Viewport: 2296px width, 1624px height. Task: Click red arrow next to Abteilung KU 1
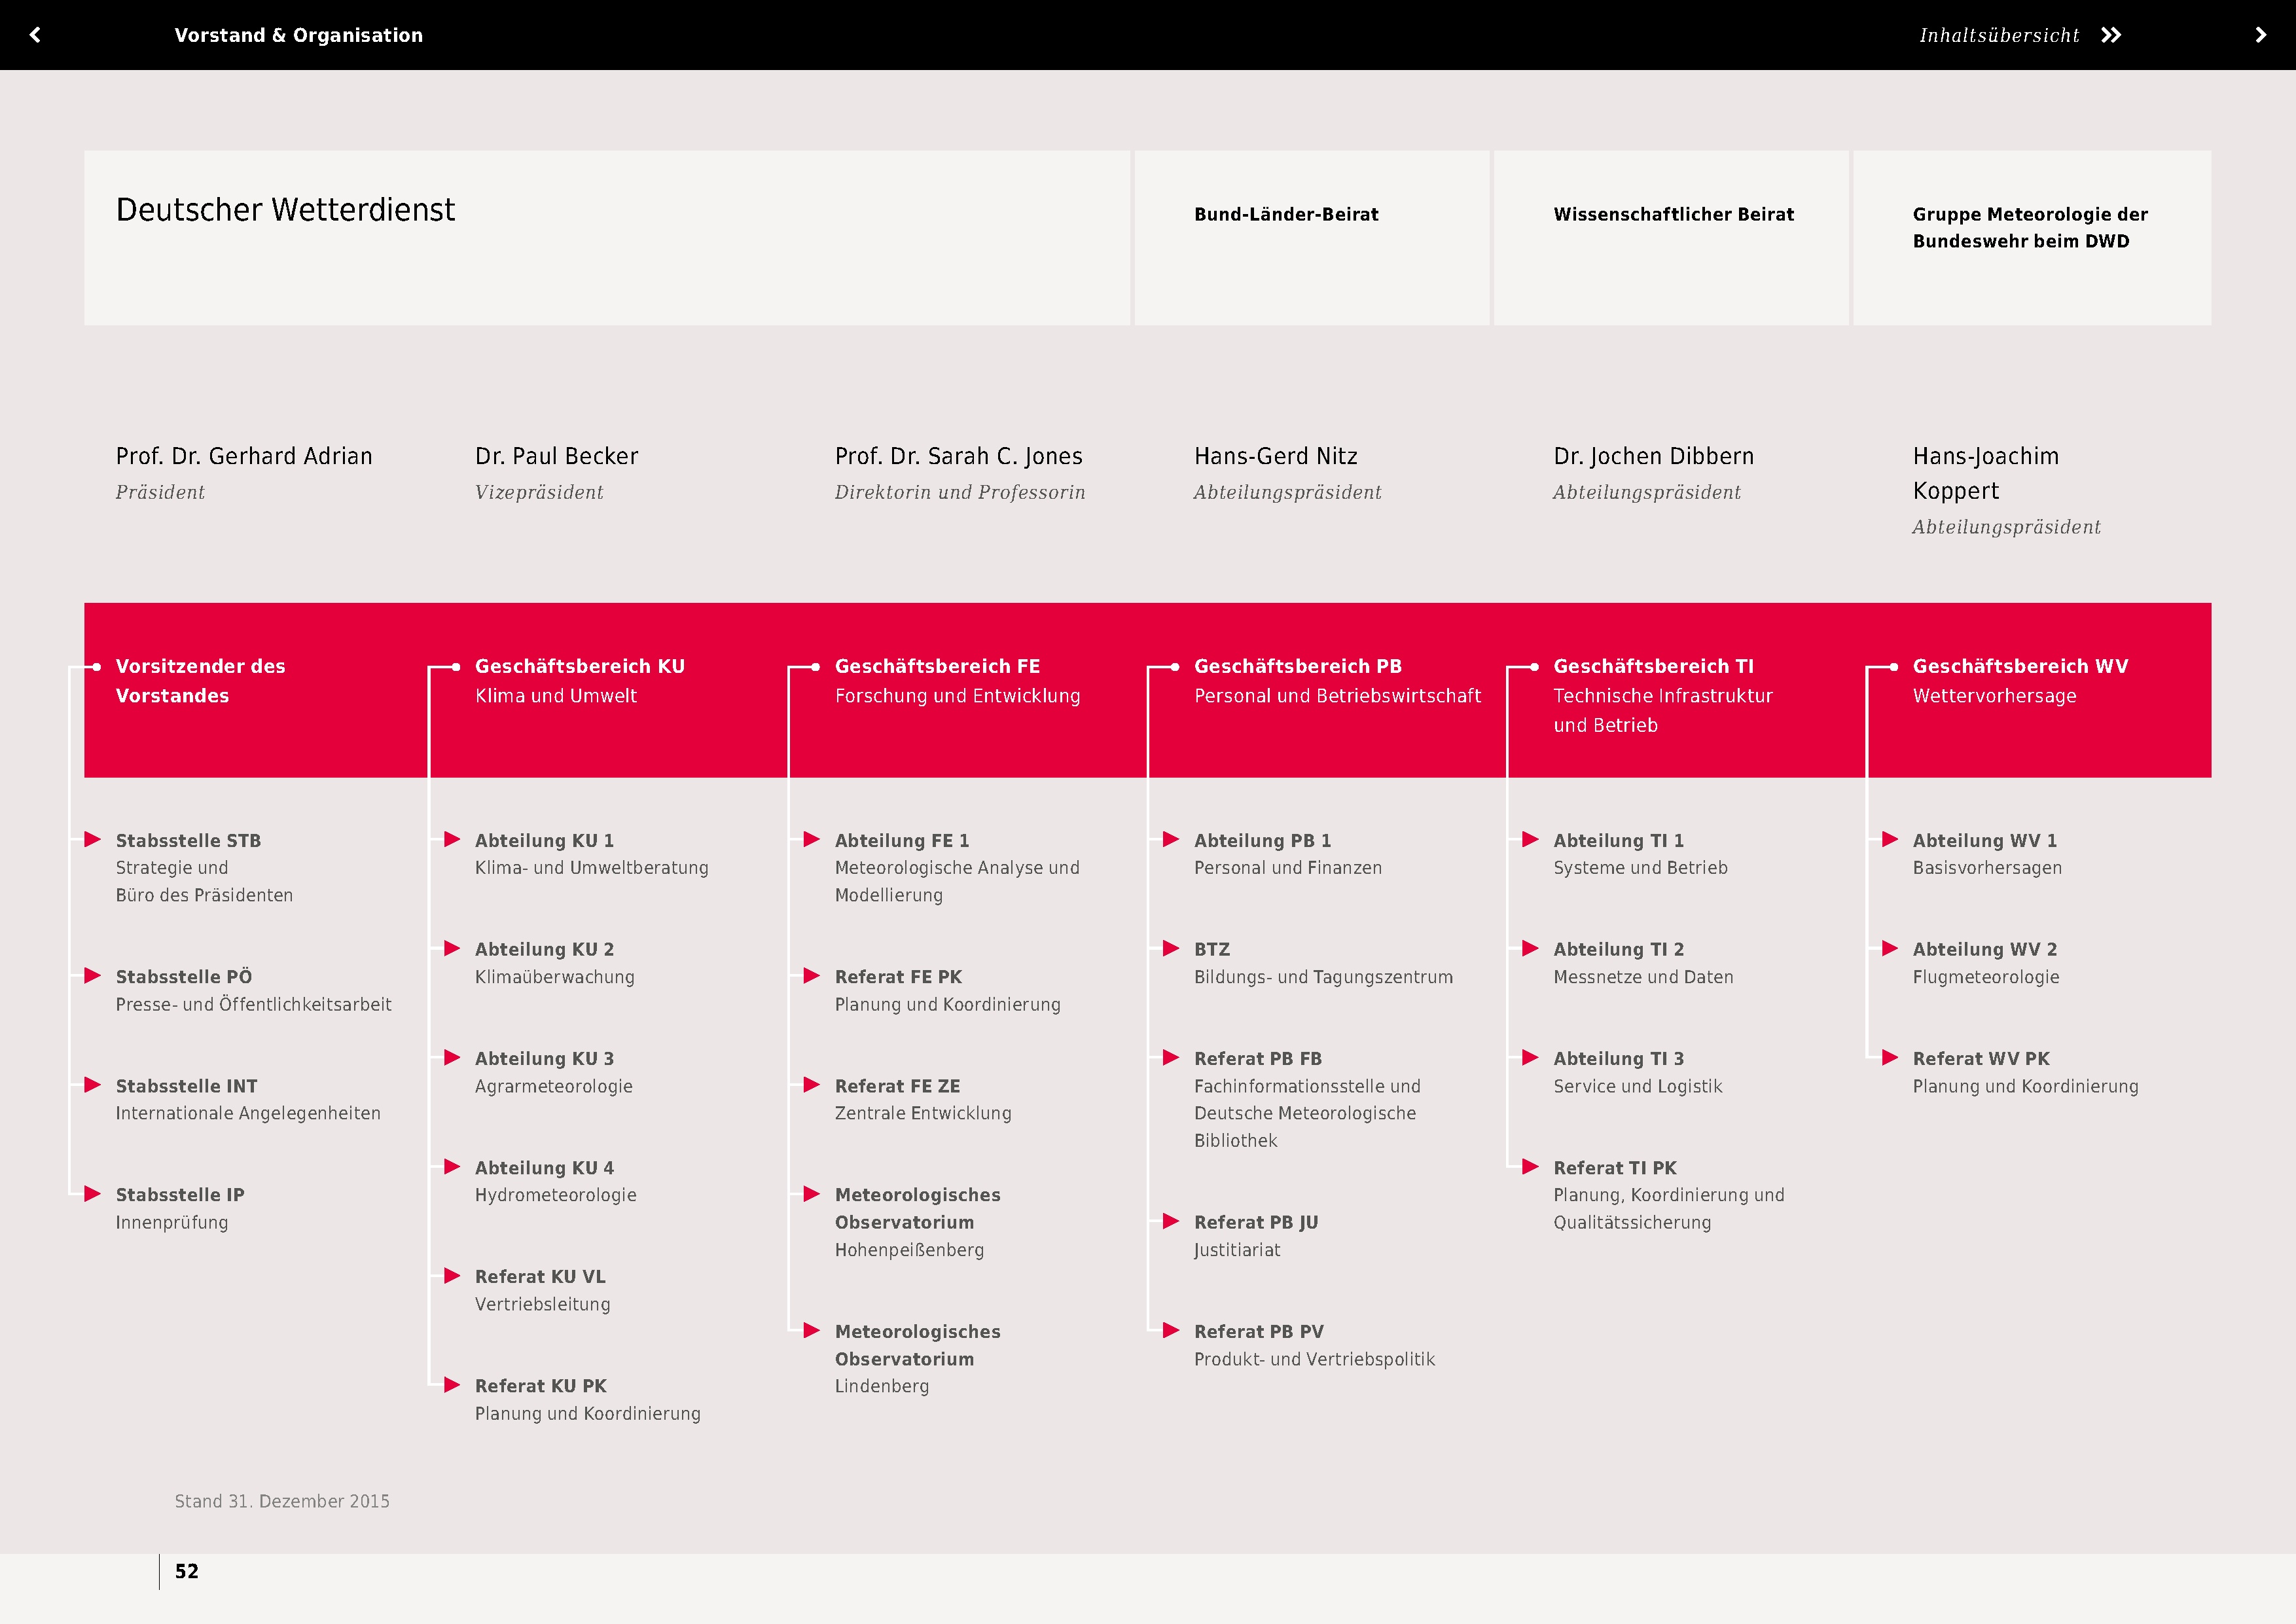pos(452,839)
